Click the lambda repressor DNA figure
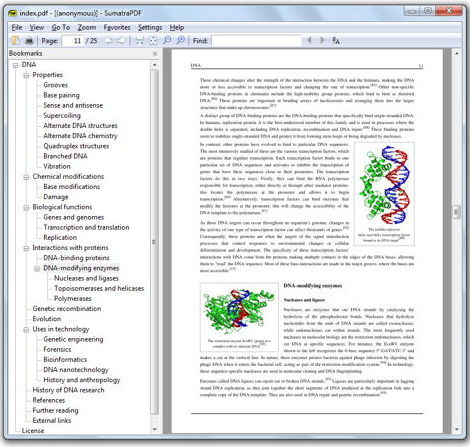The width and height of the screenshot is (470, 447). (384, 185)
